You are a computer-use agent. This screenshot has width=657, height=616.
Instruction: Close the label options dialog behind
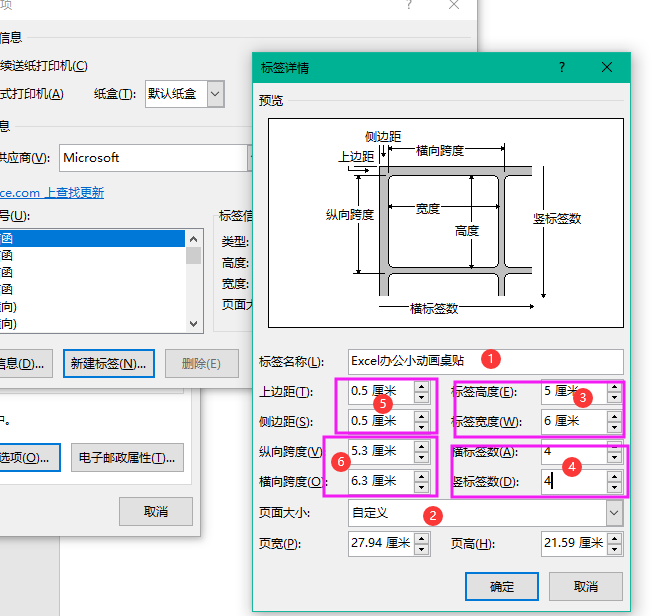click(x=454, y=5)
